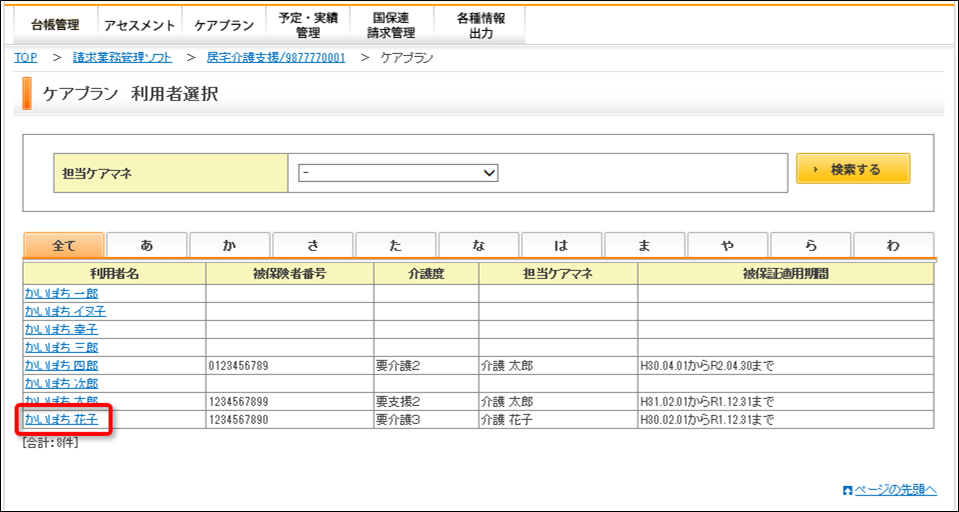Click the 要介護3 cell
Viewport: 959px width, 512px height.
click(426, 420)
